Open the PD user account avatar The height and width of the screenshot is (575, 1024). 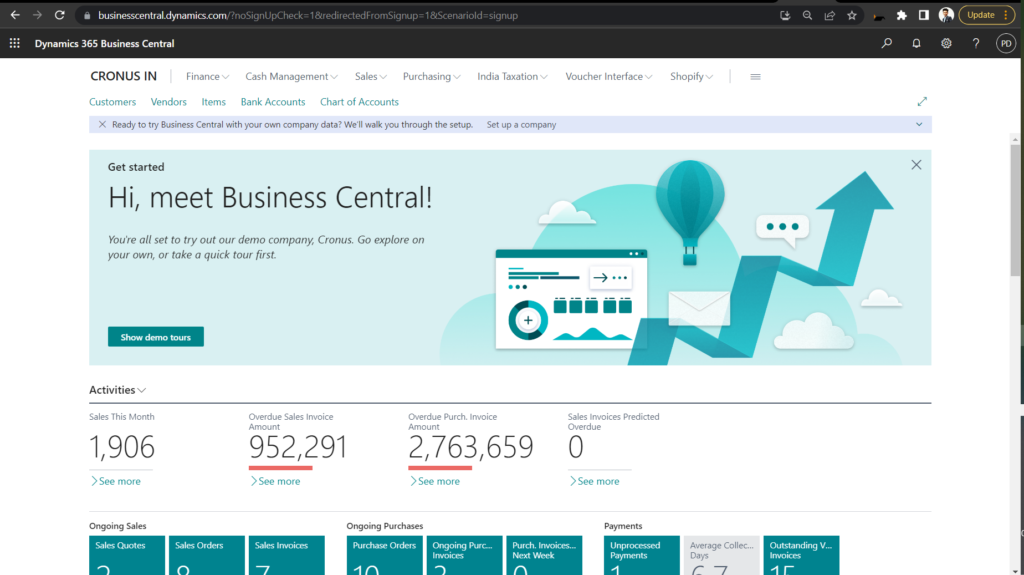[x=1006, y=43]
